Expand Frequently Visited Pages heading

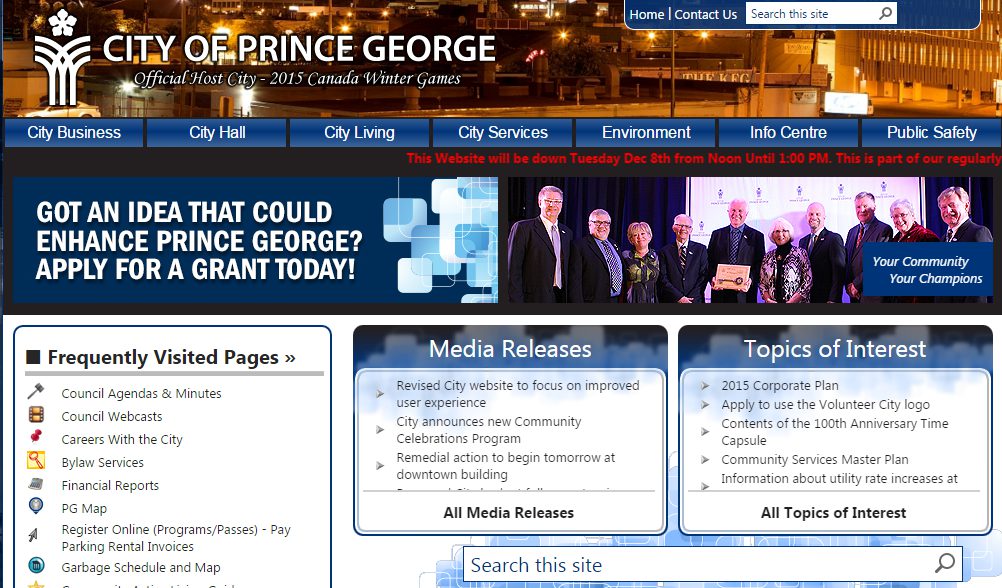point(171,357)
